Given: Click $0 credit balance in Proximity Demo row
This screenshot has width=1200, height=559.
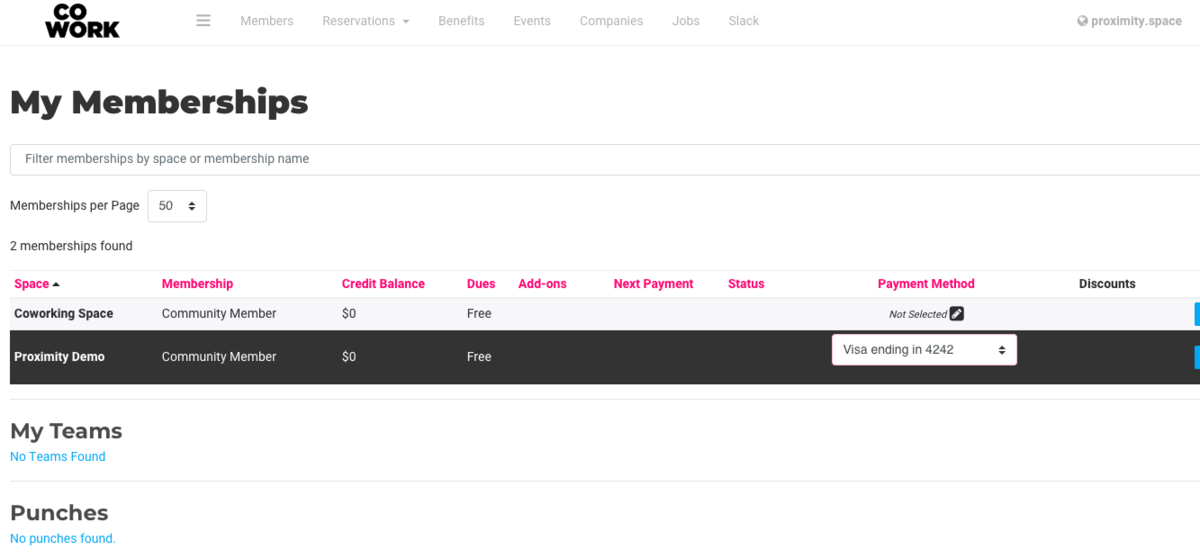Looking at the screenshot, I should (x=349, y=357).
